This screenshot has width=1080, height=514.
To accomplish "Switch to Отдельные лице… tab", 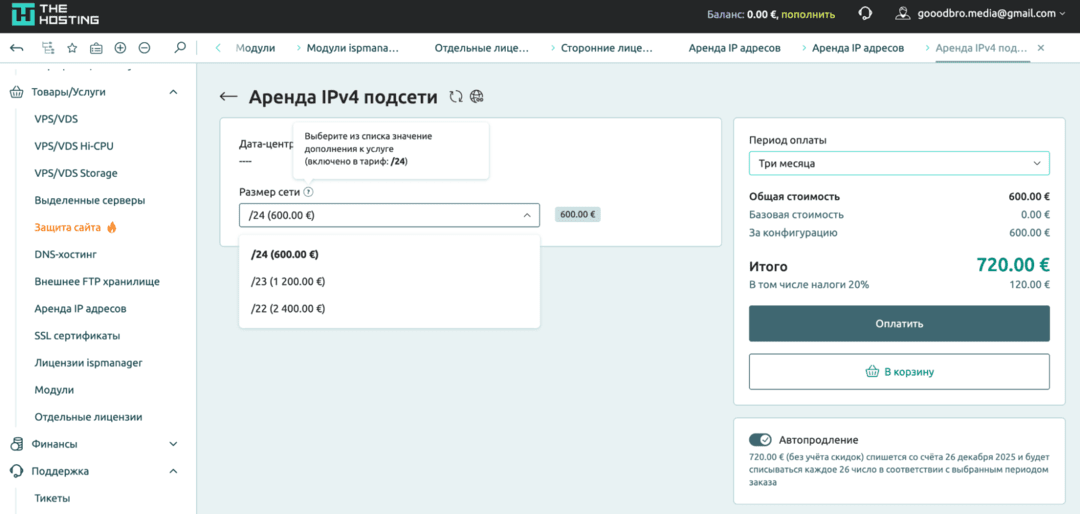I will click(x=481, y=48).
